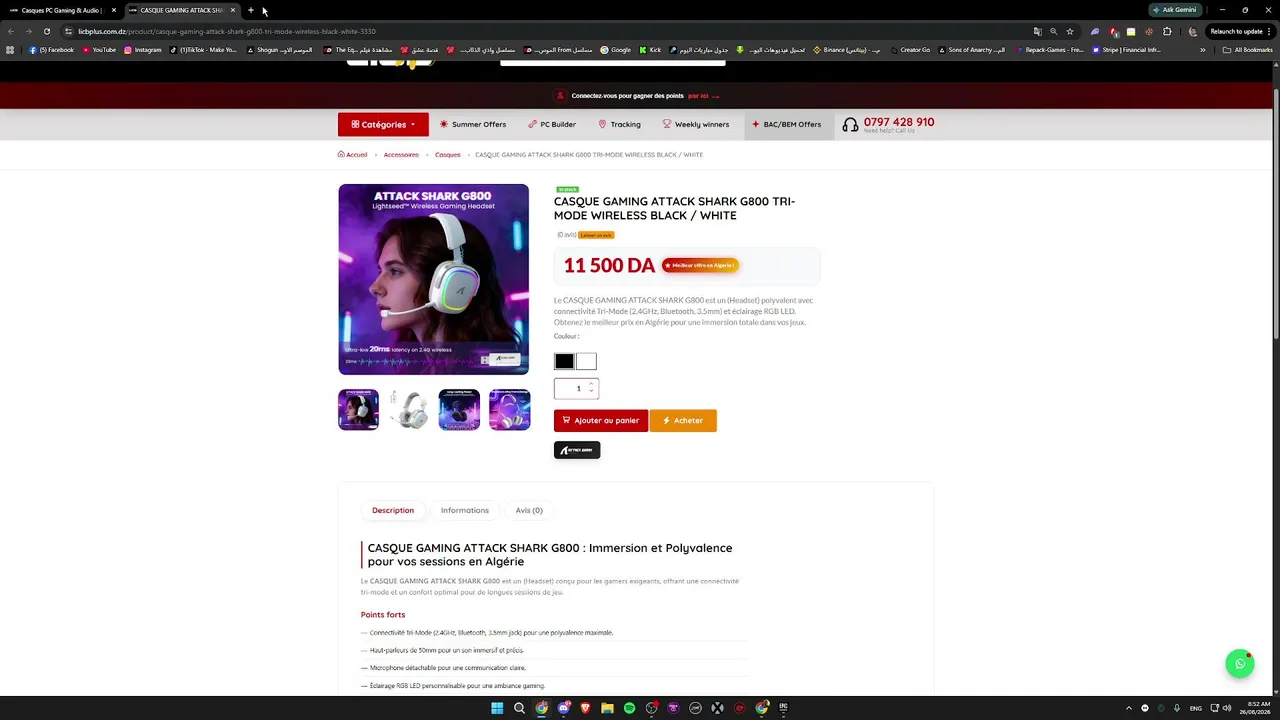
Task: Click the main product image
Action: click(433, 279)
